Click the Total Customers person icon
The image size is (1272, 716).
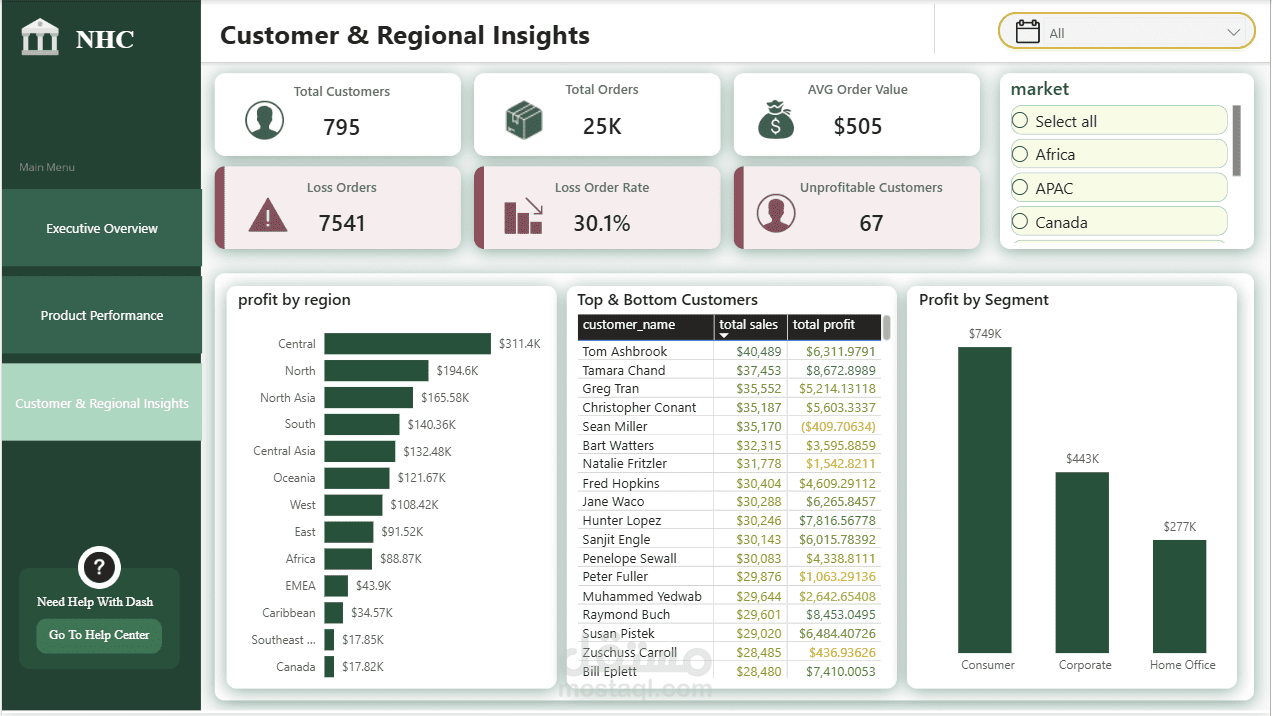coord(264,121)
